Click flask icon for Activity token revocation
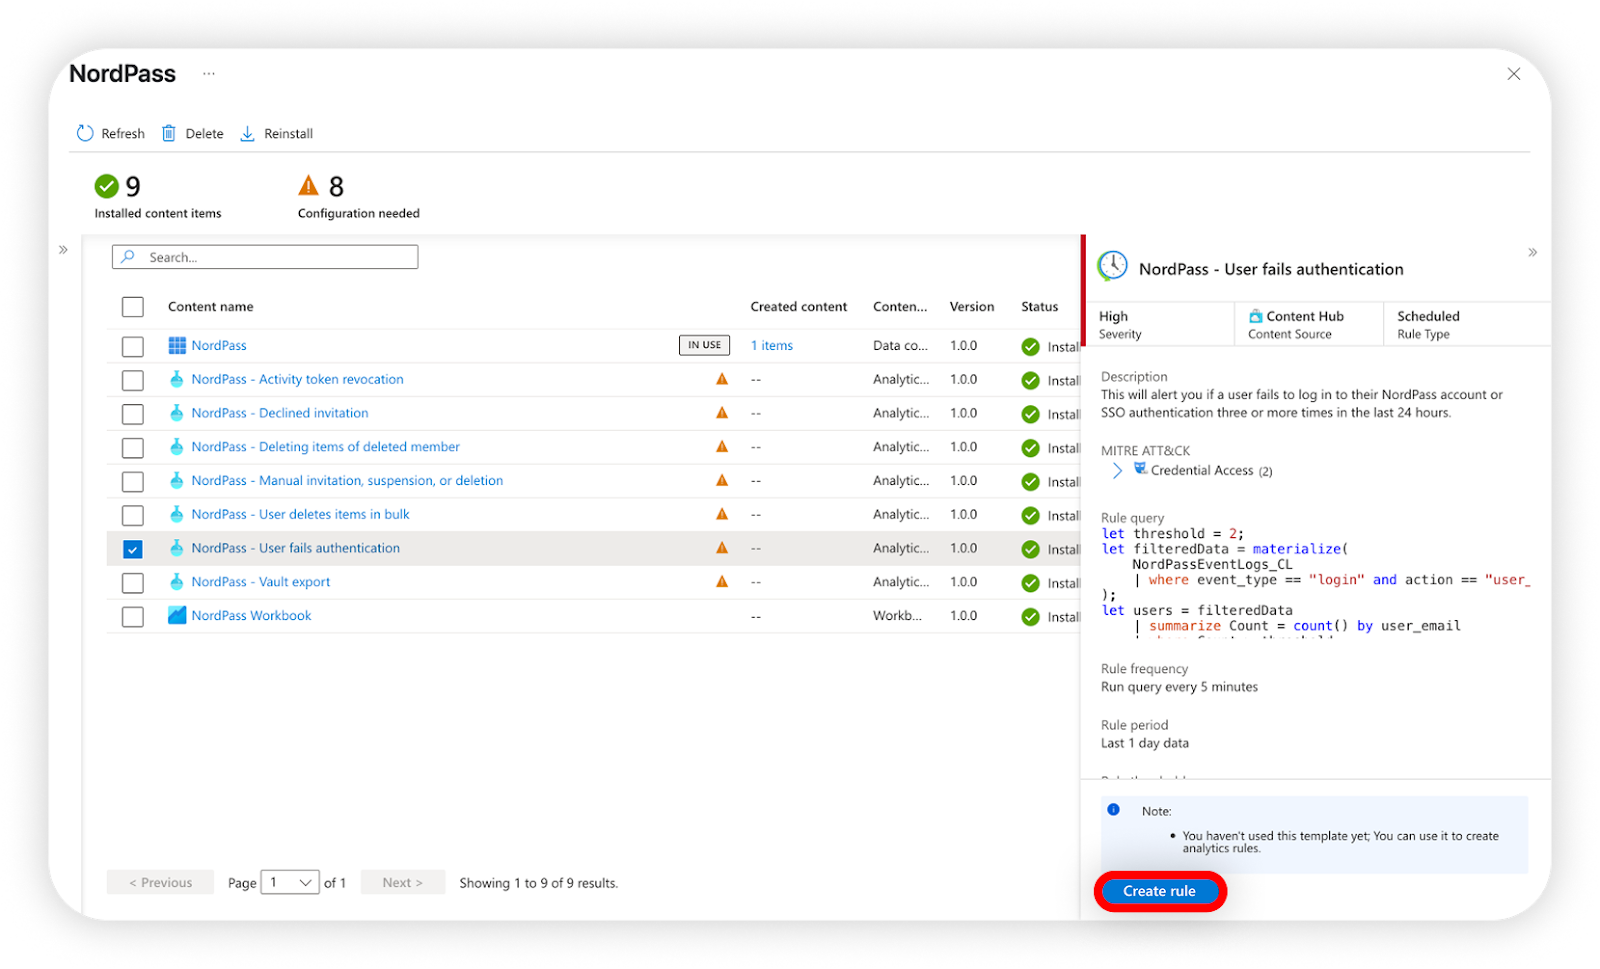 [x=177, y=379]
